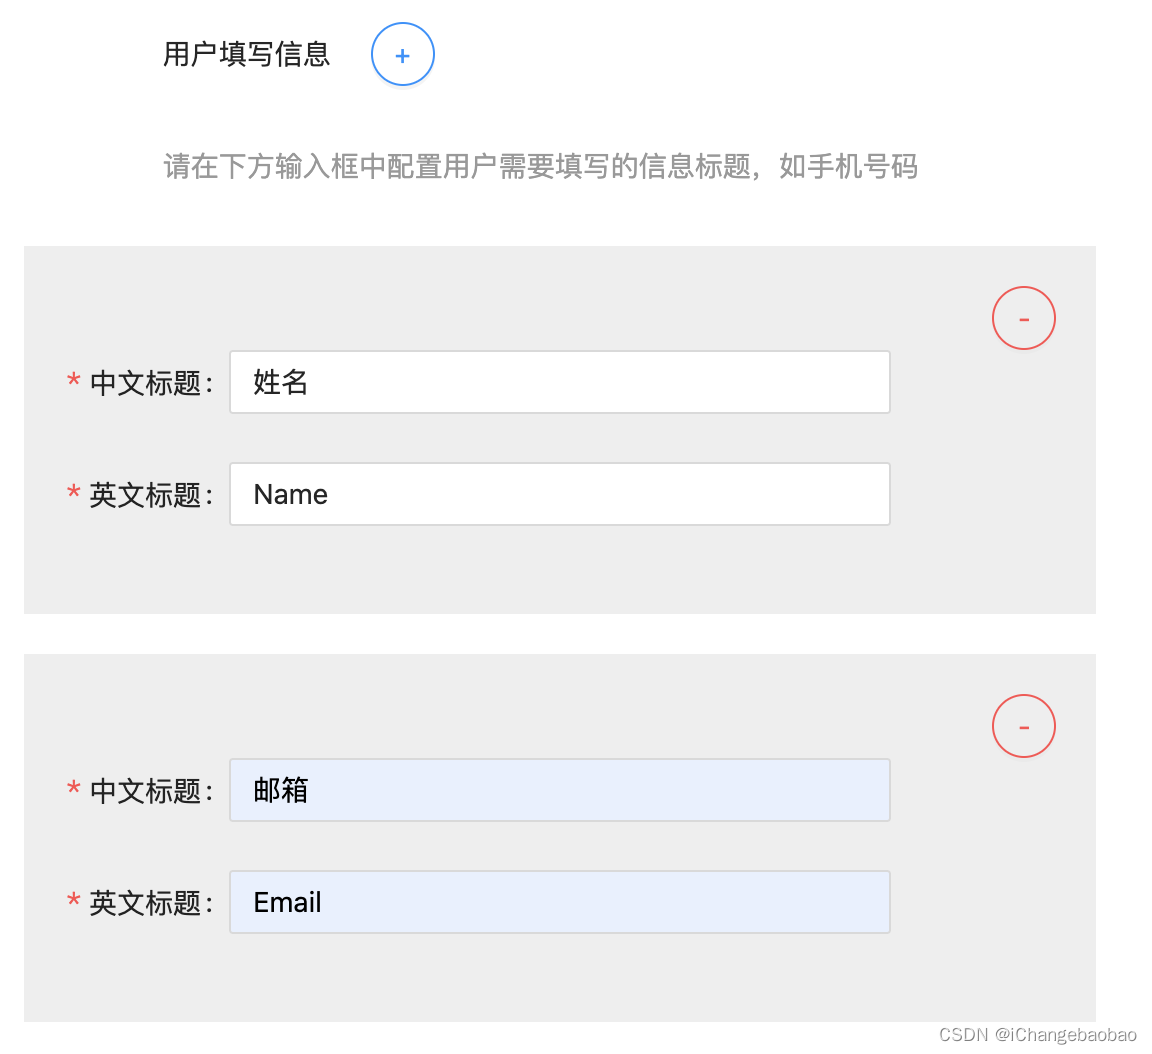Click the minus icon in the top gray card
The height and width of the screenshot is (1054, 1152).
[x=1023, y=317]
